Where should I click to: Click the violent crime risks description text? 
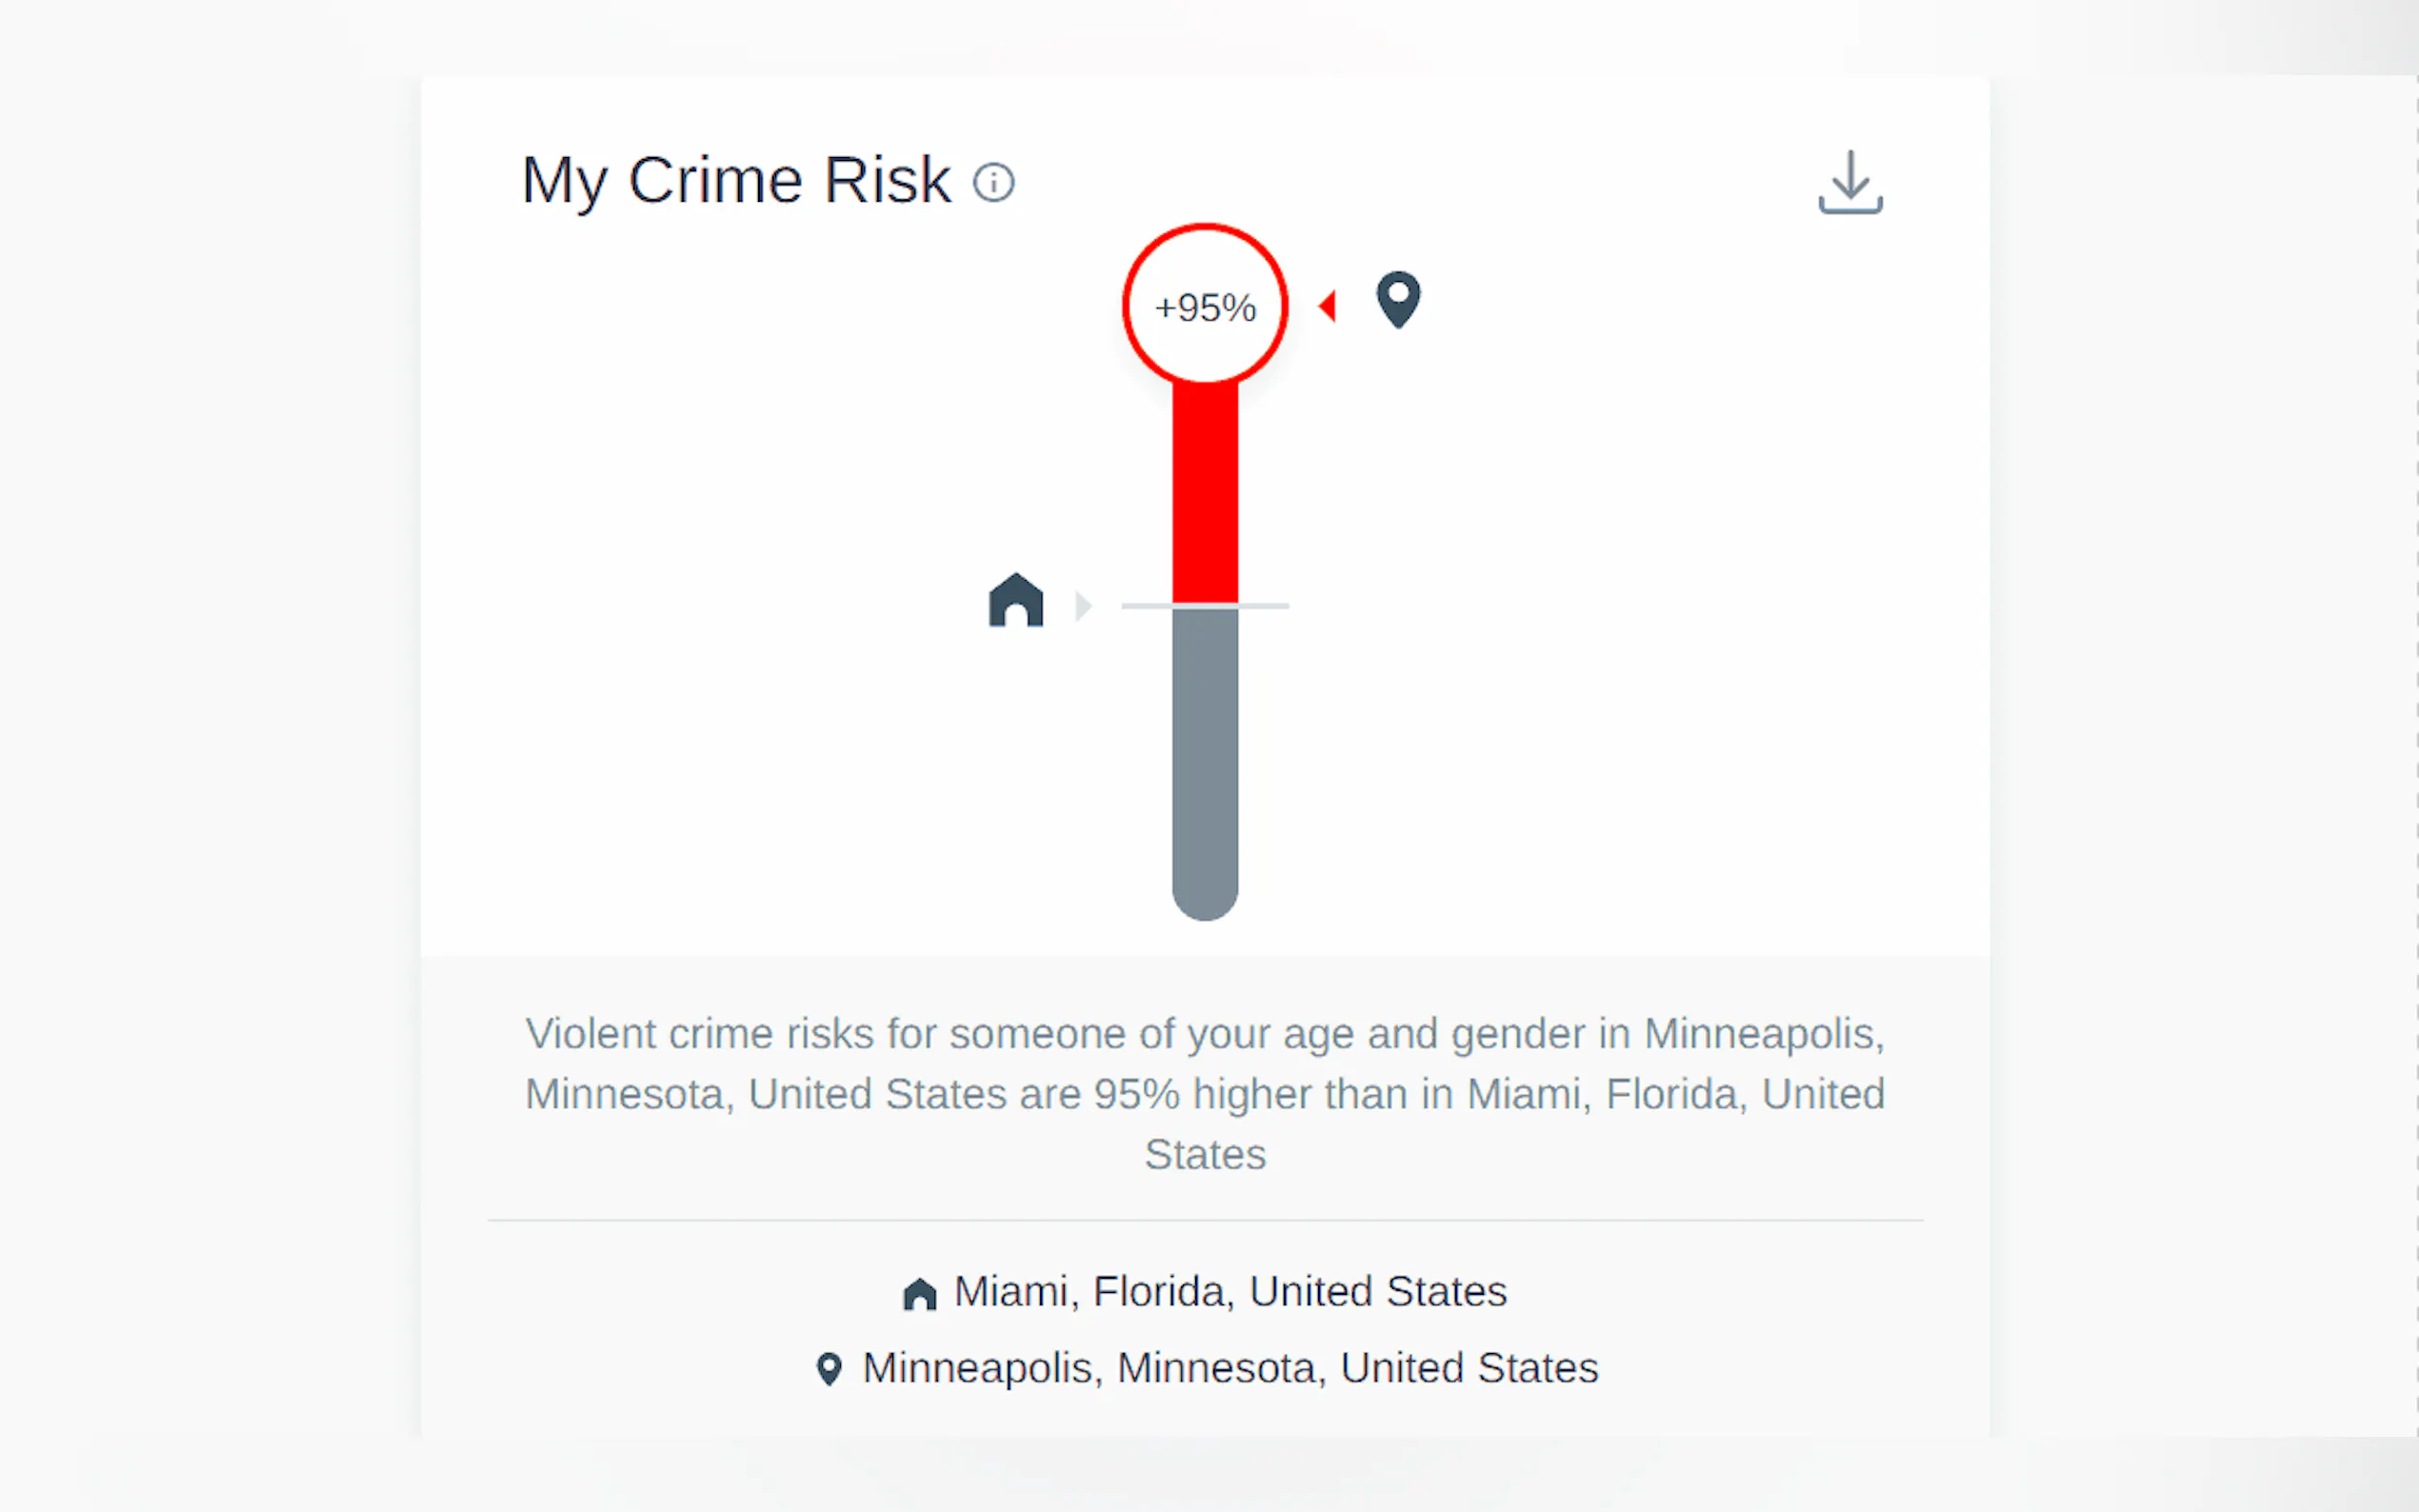(x=1205, y=1064)
